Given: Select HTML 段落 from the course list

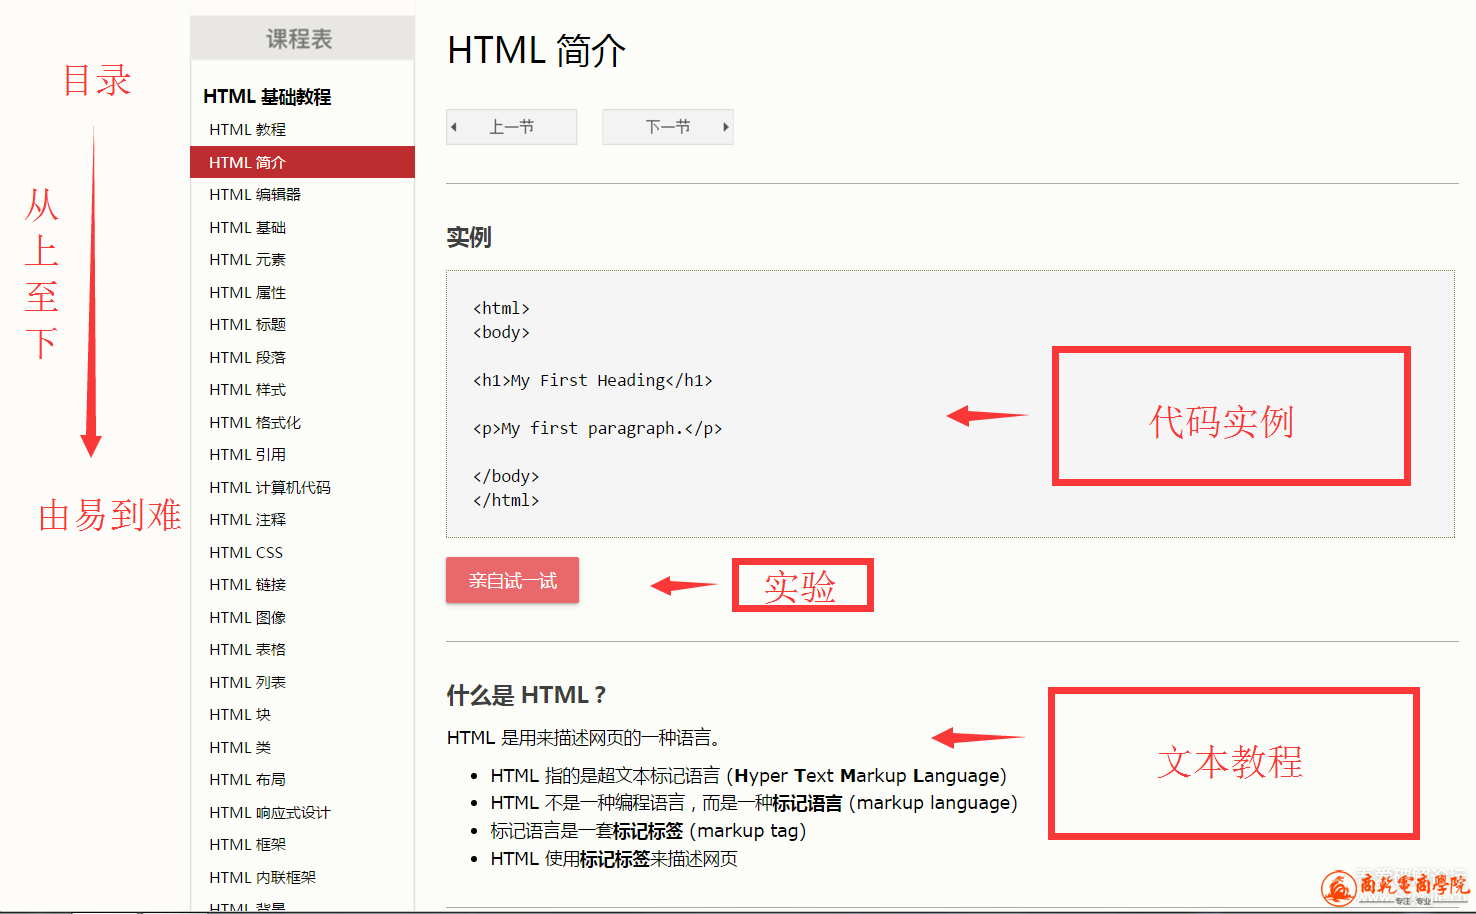Looking at the screenshot, I should [247, 358].
